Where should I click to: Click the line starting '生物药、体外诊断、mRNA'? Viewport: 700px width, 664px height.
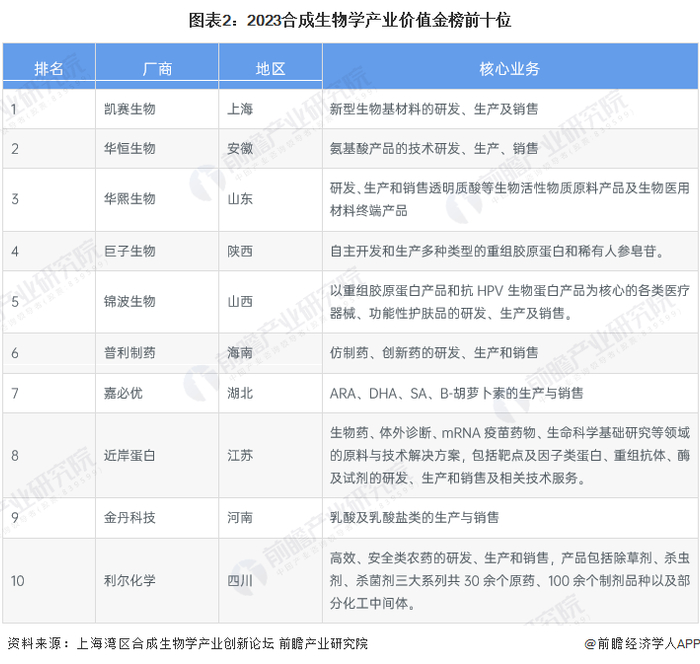pyautogui.click(x=510, y=433)
